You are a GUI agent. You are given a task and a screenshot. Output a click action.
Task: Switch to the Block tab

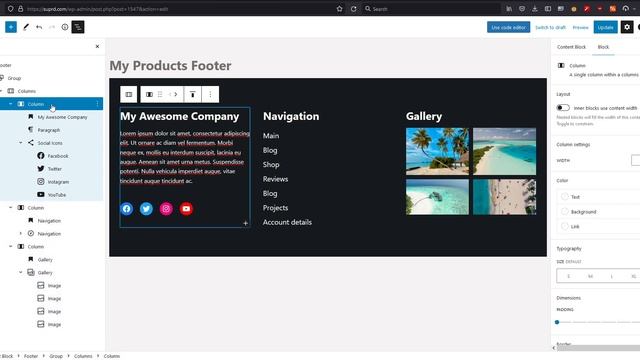603,47
